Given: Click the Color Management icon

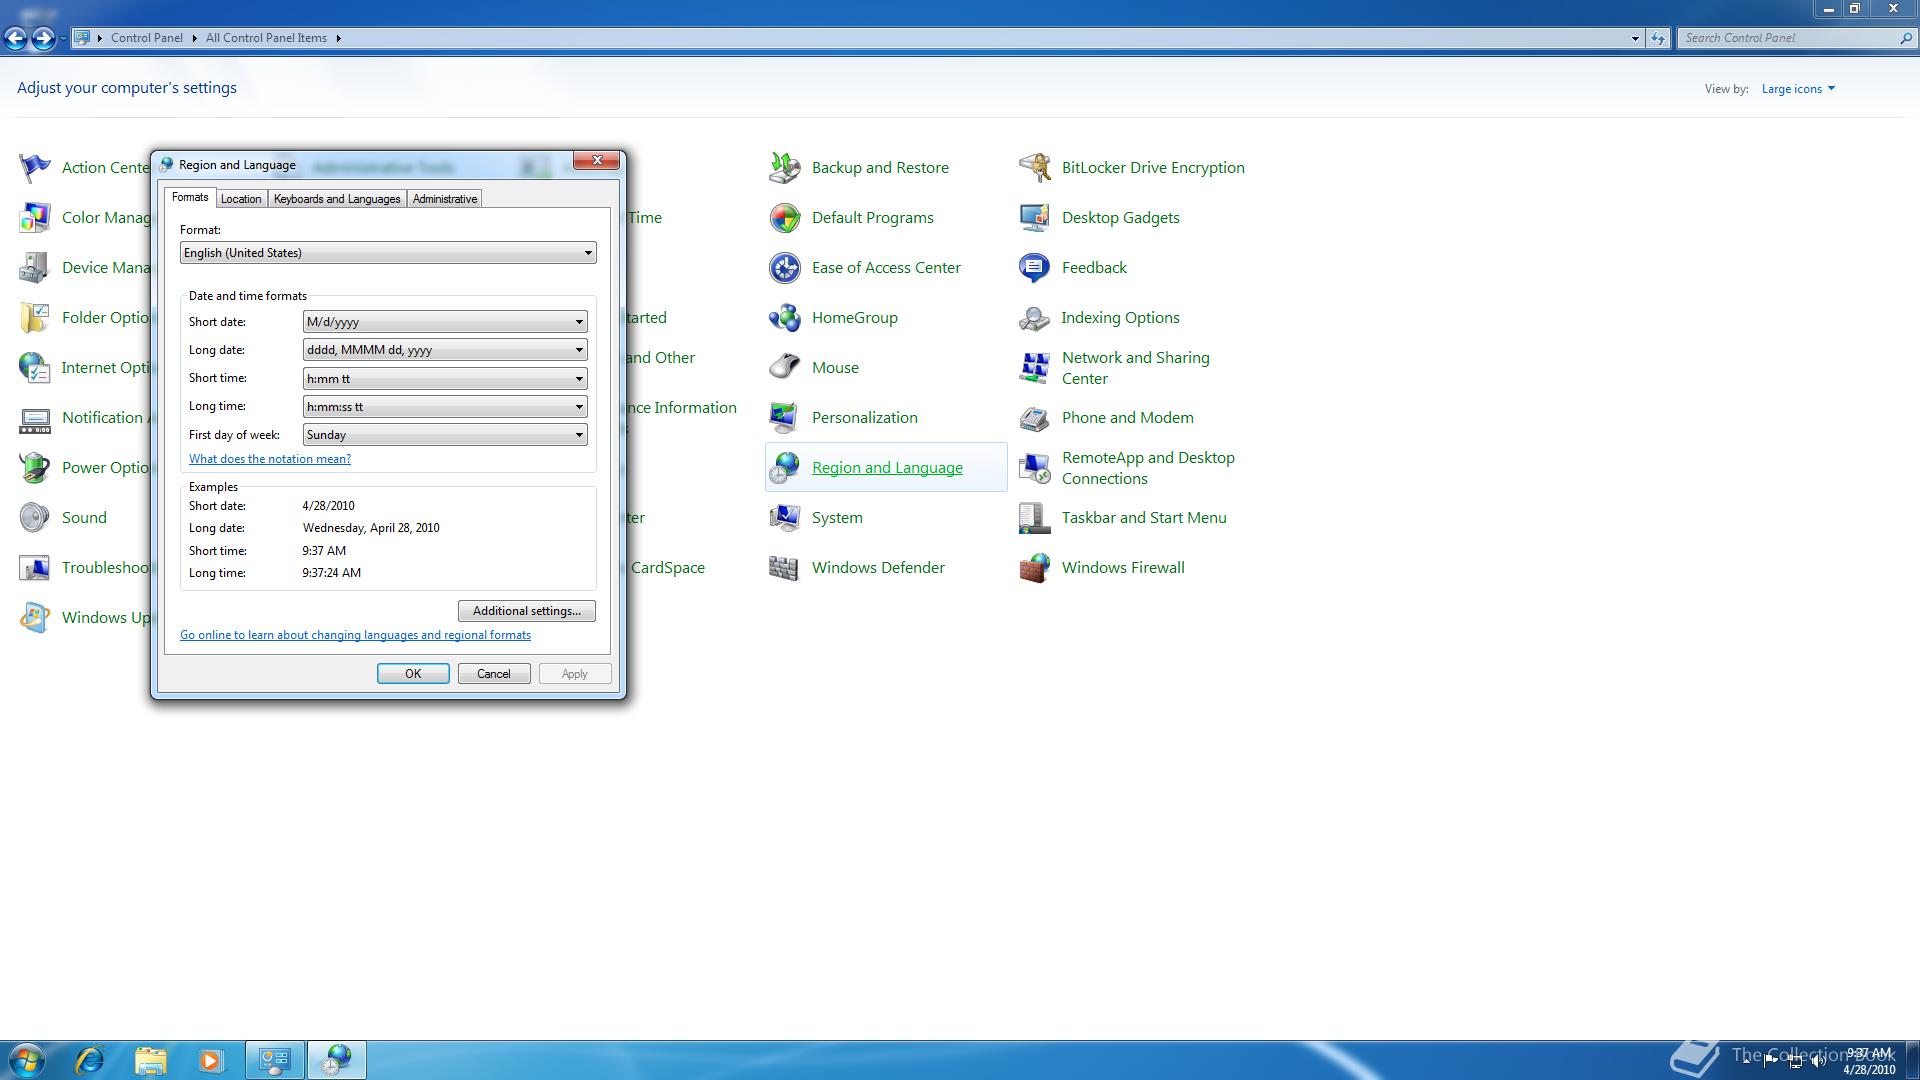Looking at the screenshot, I should (x=35, y=218).
